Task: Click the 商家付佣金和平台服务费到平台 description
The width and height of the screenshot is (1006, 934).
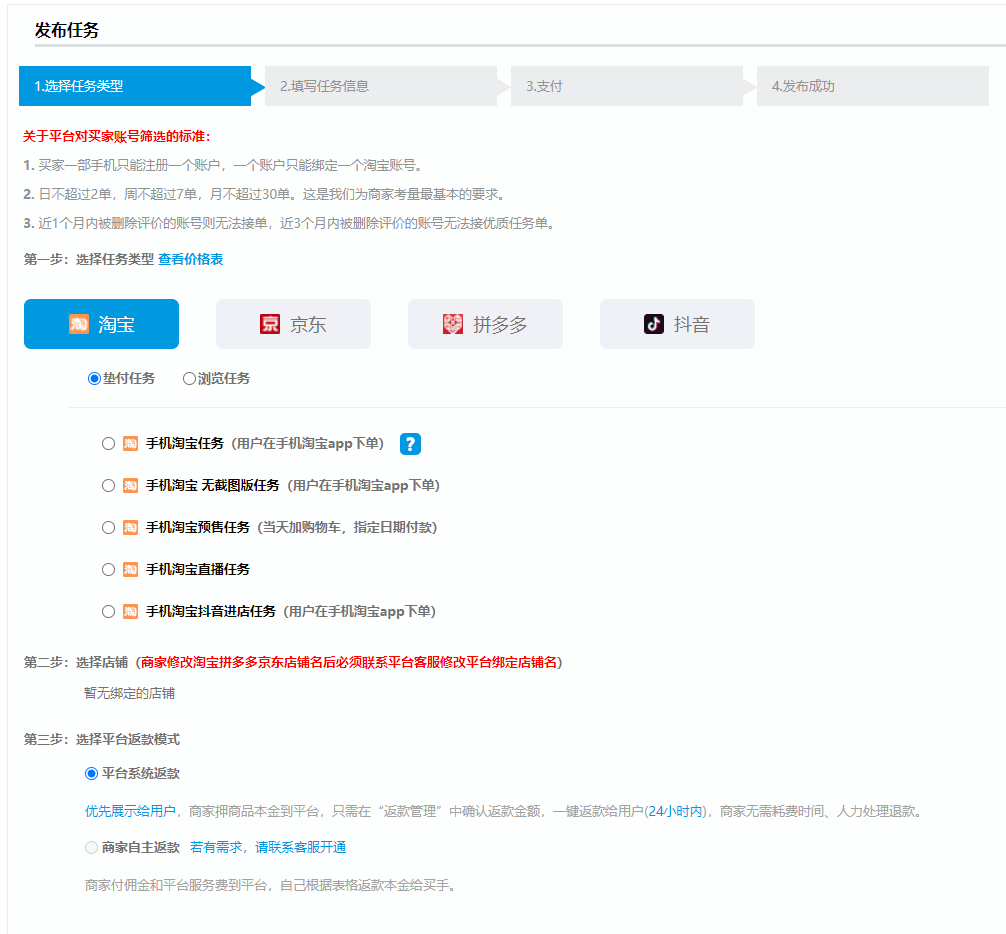Action: [270, 886]
